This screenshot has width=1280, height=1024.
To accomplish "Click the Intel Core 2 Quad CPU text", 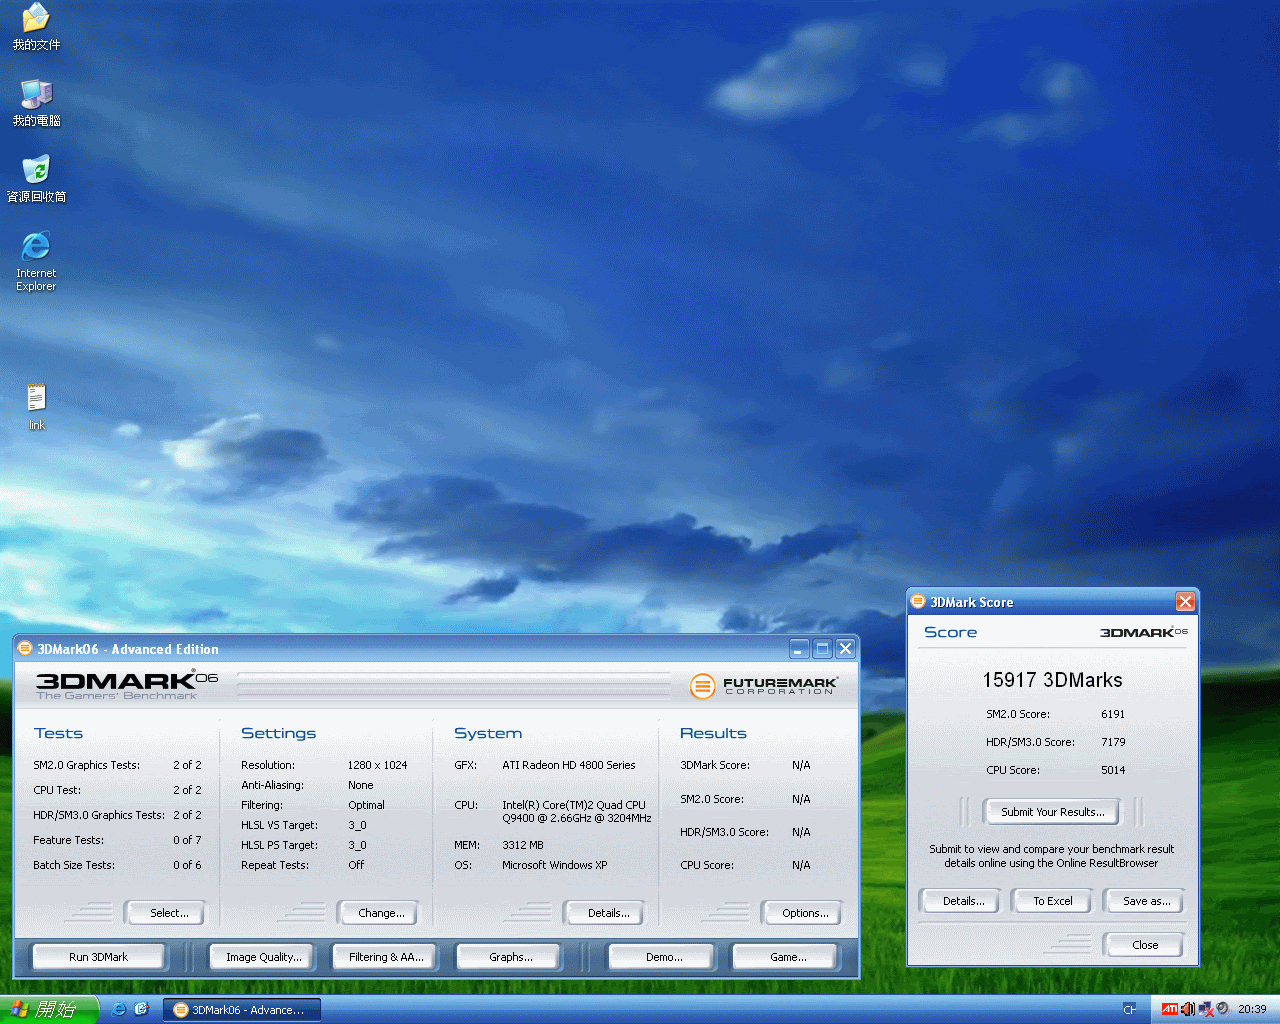I will (x=576, y=811).
